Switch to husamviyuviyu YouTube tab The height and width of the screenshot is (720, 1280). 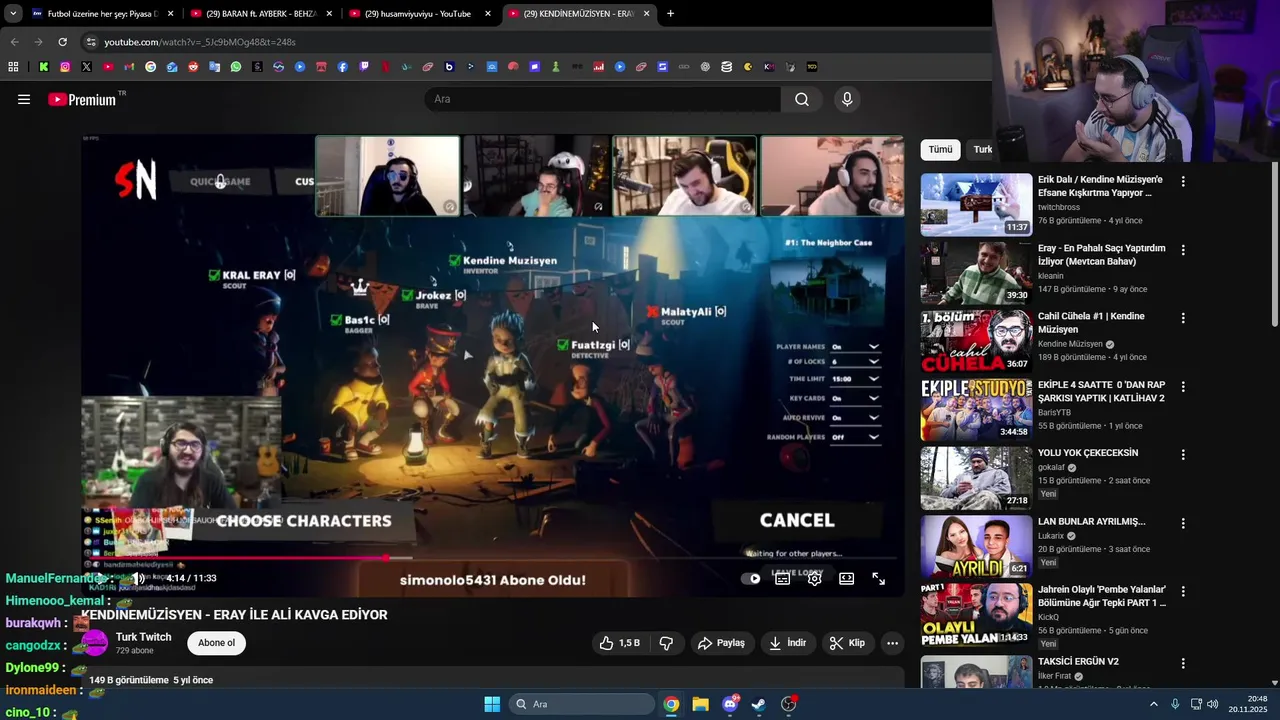(420, 14)
